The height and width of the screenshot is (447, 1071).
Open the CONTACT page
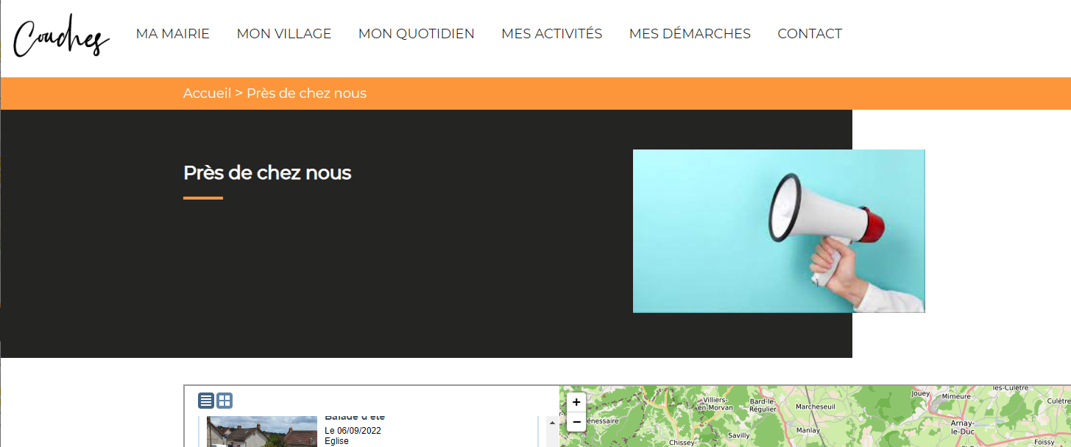click(x=810, y=33)
